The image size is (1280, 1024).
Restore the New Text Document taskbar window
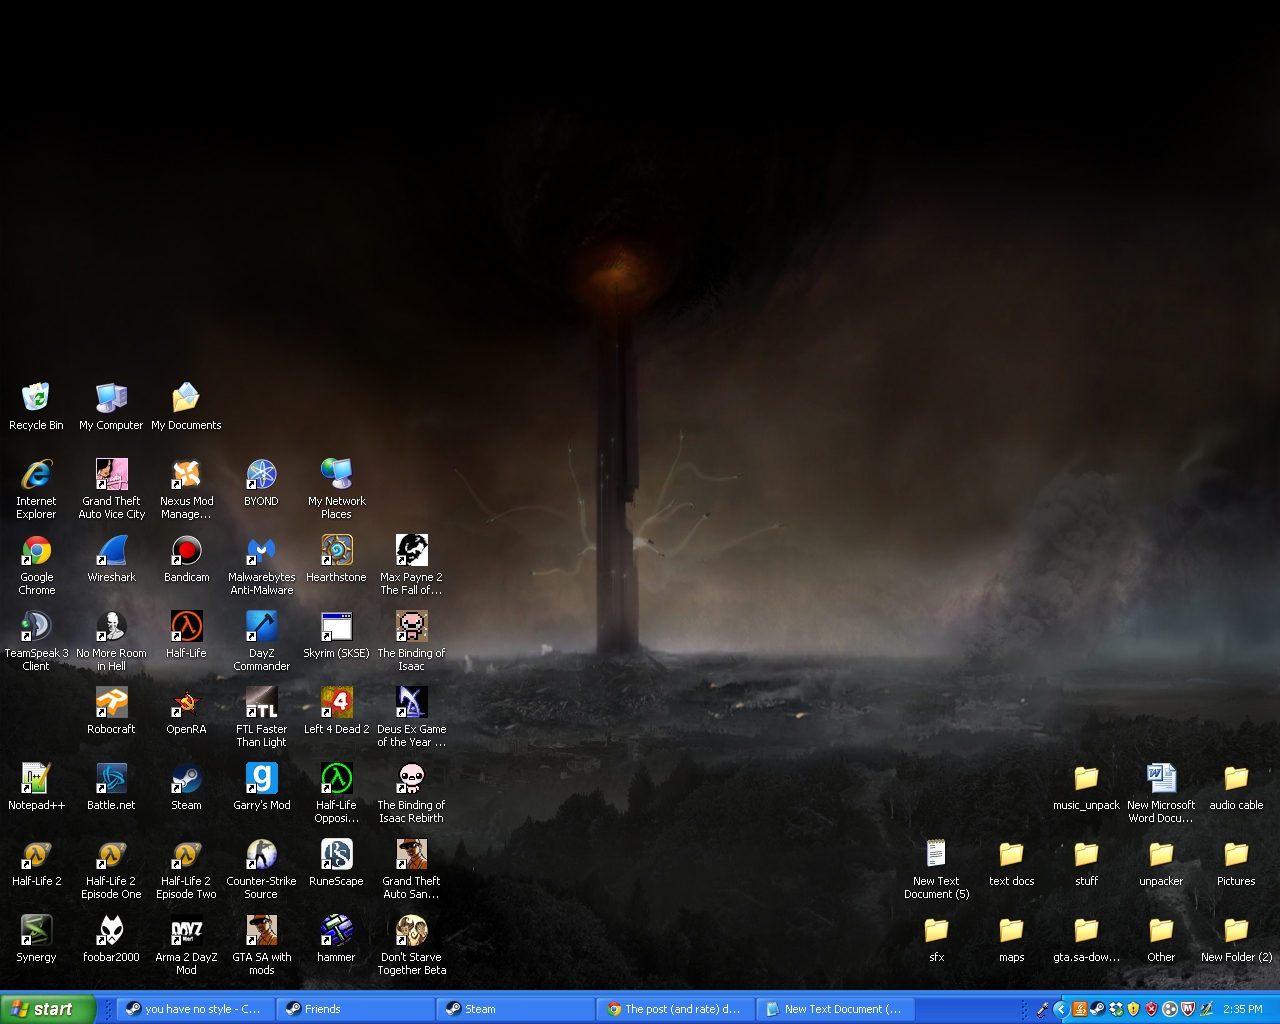point(836,1009)
